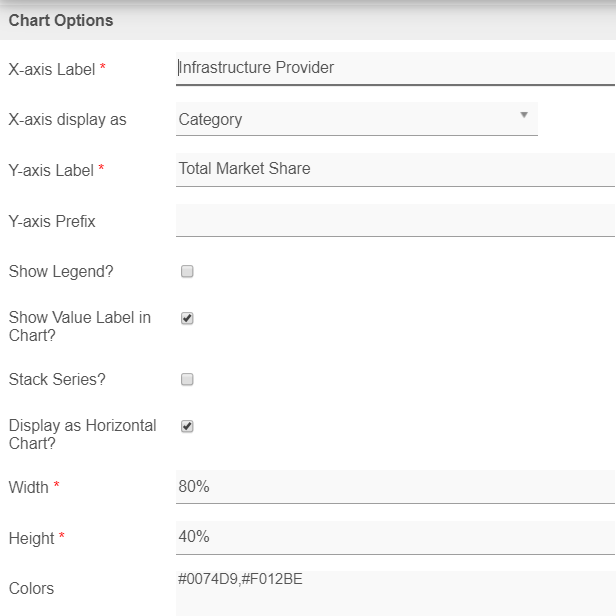Tick the Stack Series checkbox
This screenshot has width=616, height=616.
click(x=187, y=380)
